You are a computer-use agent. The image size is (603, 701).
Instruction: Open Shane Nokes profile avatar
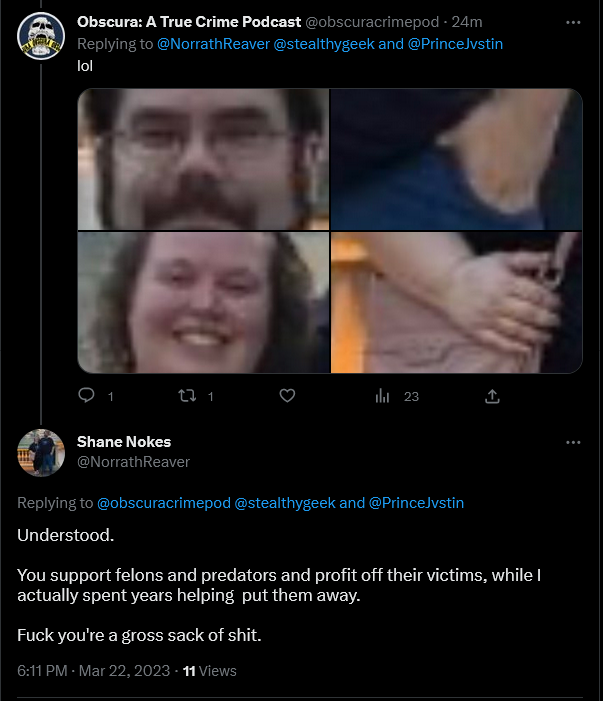[41, 452]
